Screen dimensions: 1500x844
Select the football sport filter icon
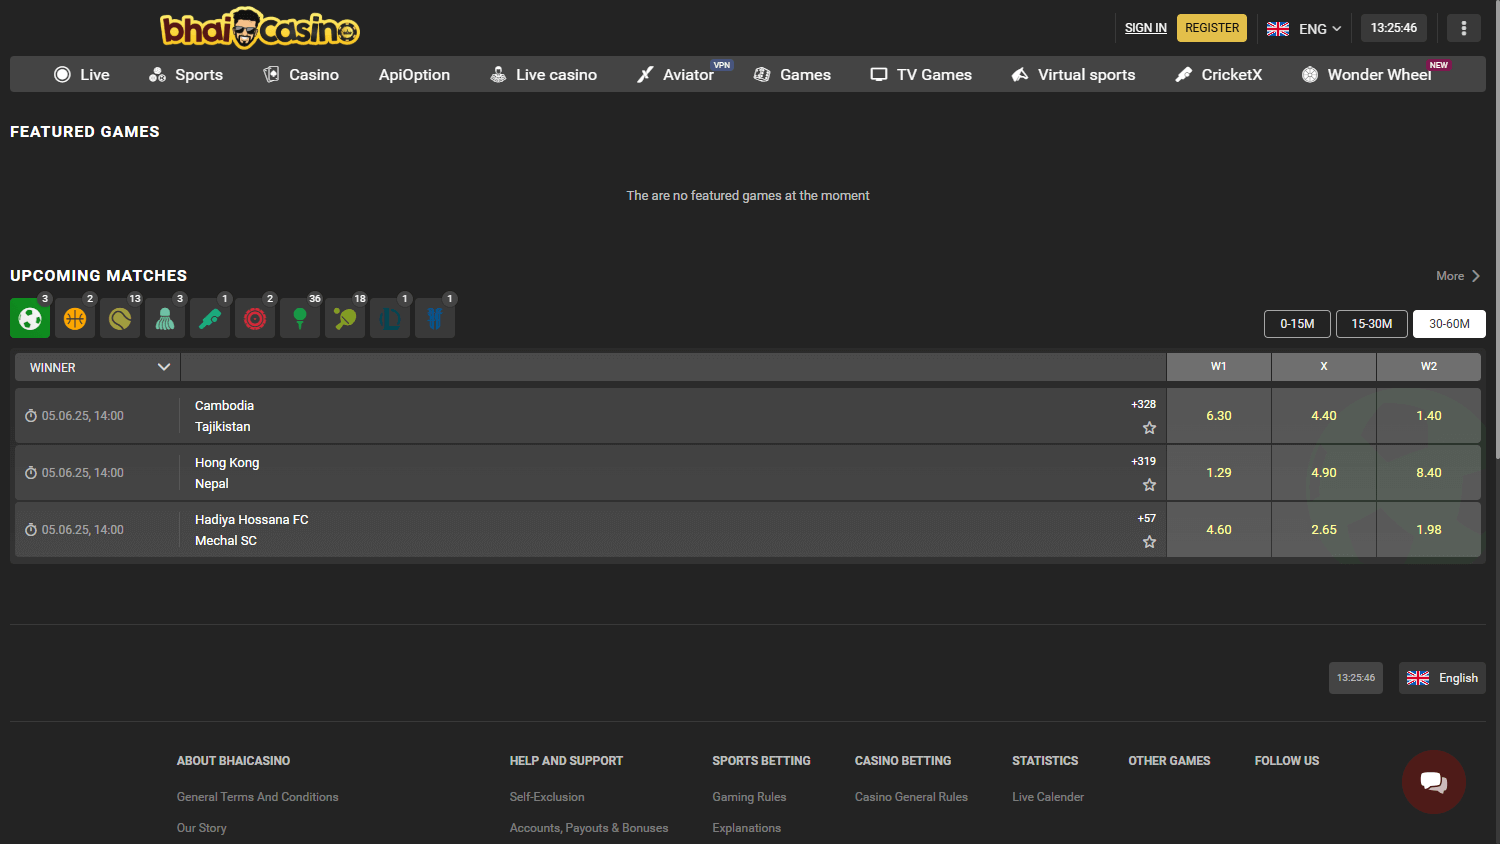pos(30,318)
